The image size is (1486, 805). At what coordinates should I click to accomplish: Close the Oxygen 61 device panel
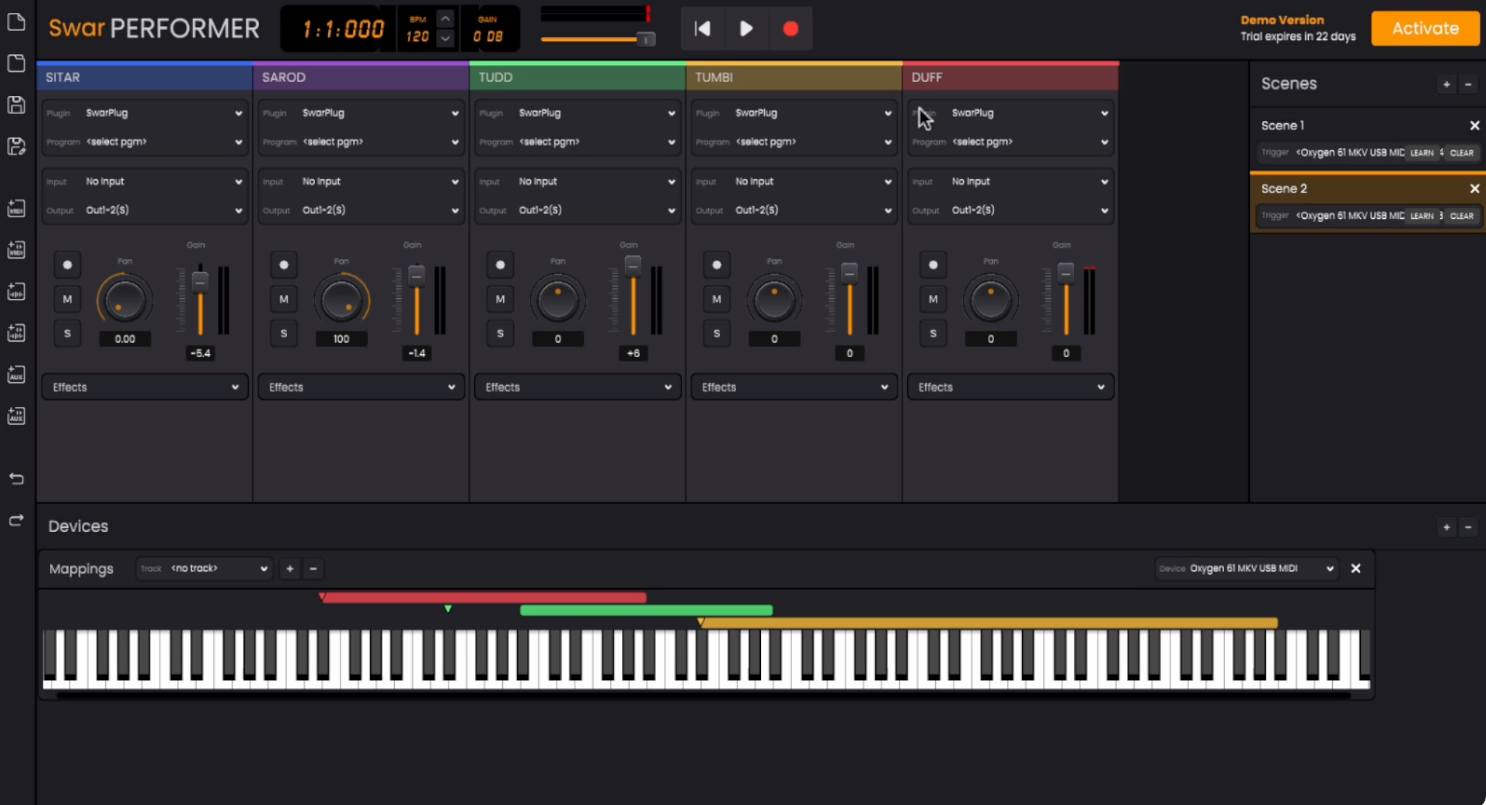click(1356, 568)
